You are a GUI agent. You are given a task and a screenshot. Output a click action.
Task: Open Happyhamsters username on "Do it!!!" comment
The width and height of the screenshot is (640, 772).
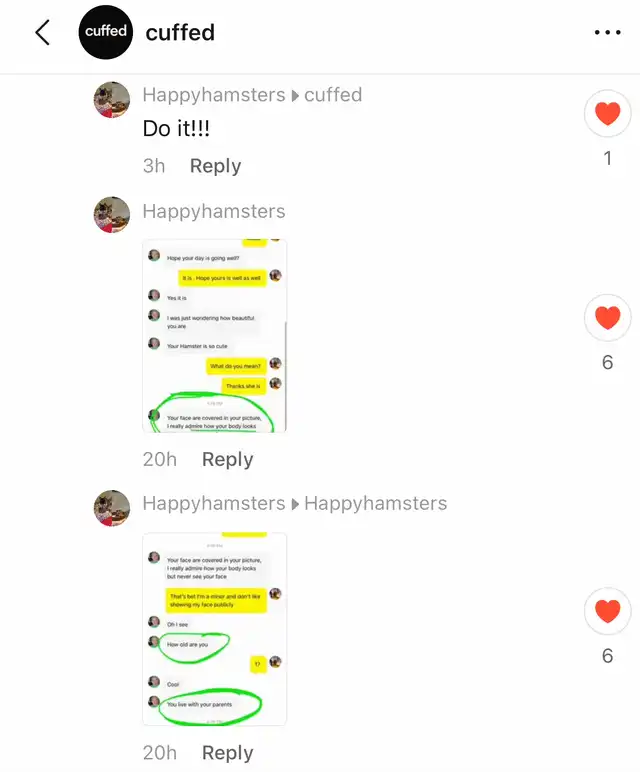coord(214,95)
